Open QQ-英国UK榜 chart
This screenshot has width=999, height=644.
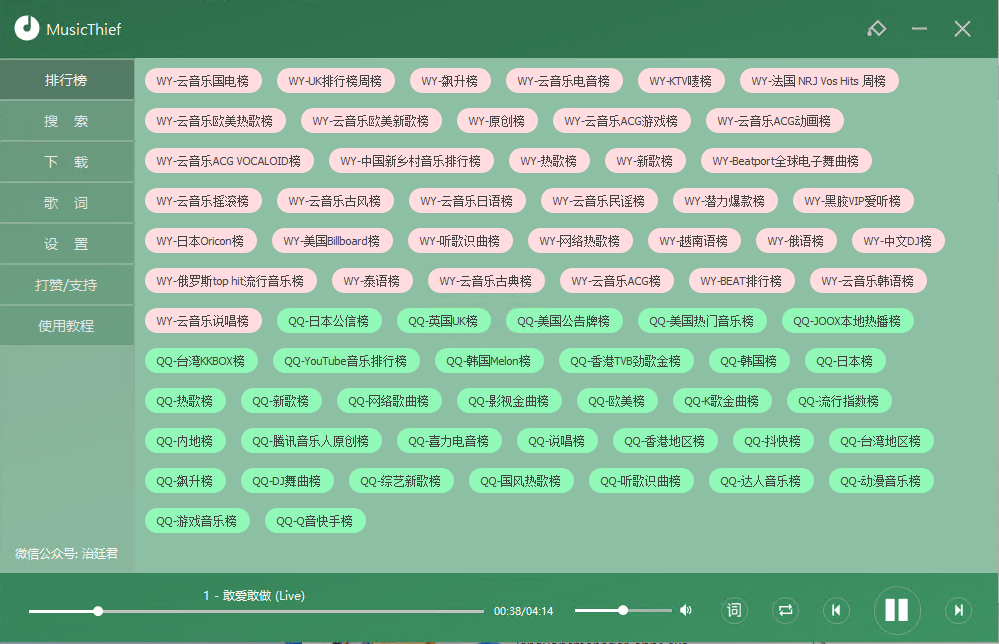(443, 321)
